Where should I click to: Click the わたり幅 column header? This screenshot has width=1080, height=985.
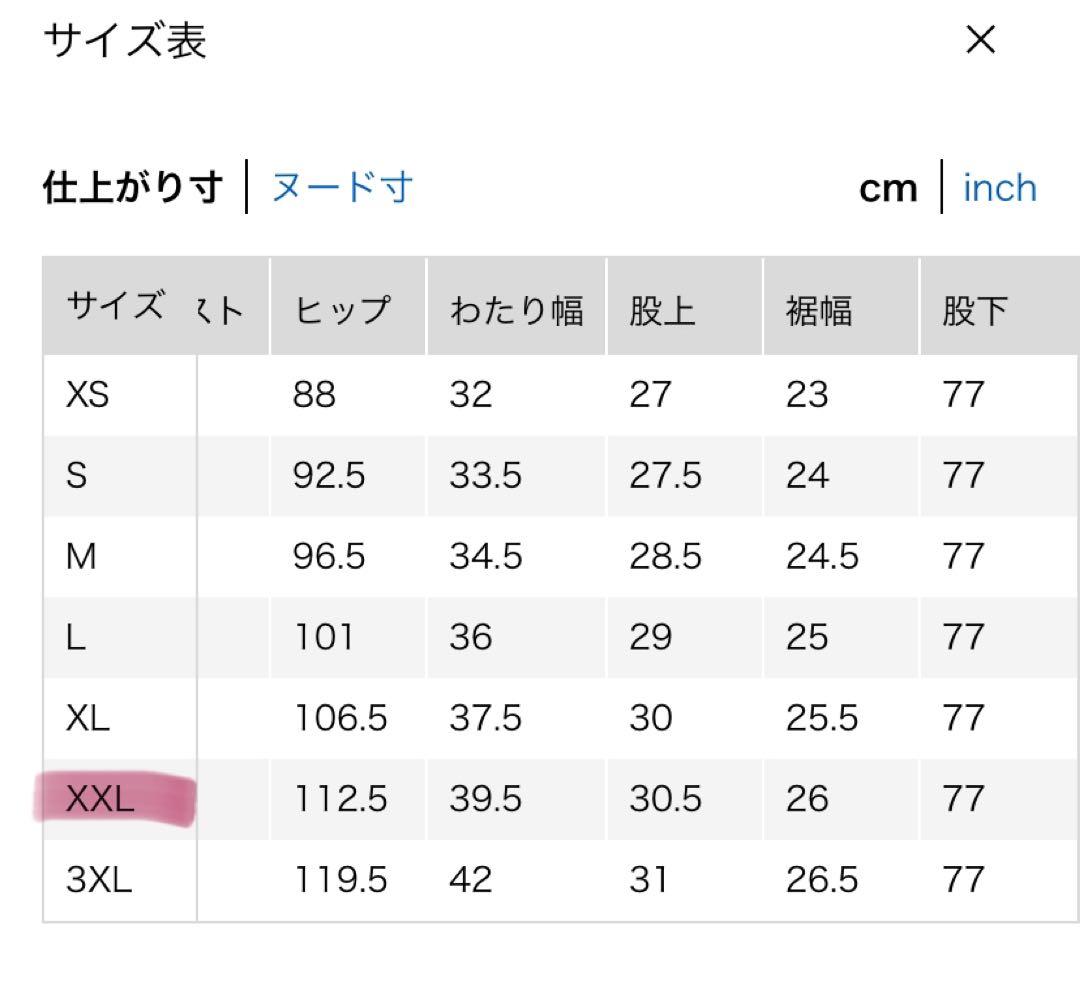click(x=516, y=310)
